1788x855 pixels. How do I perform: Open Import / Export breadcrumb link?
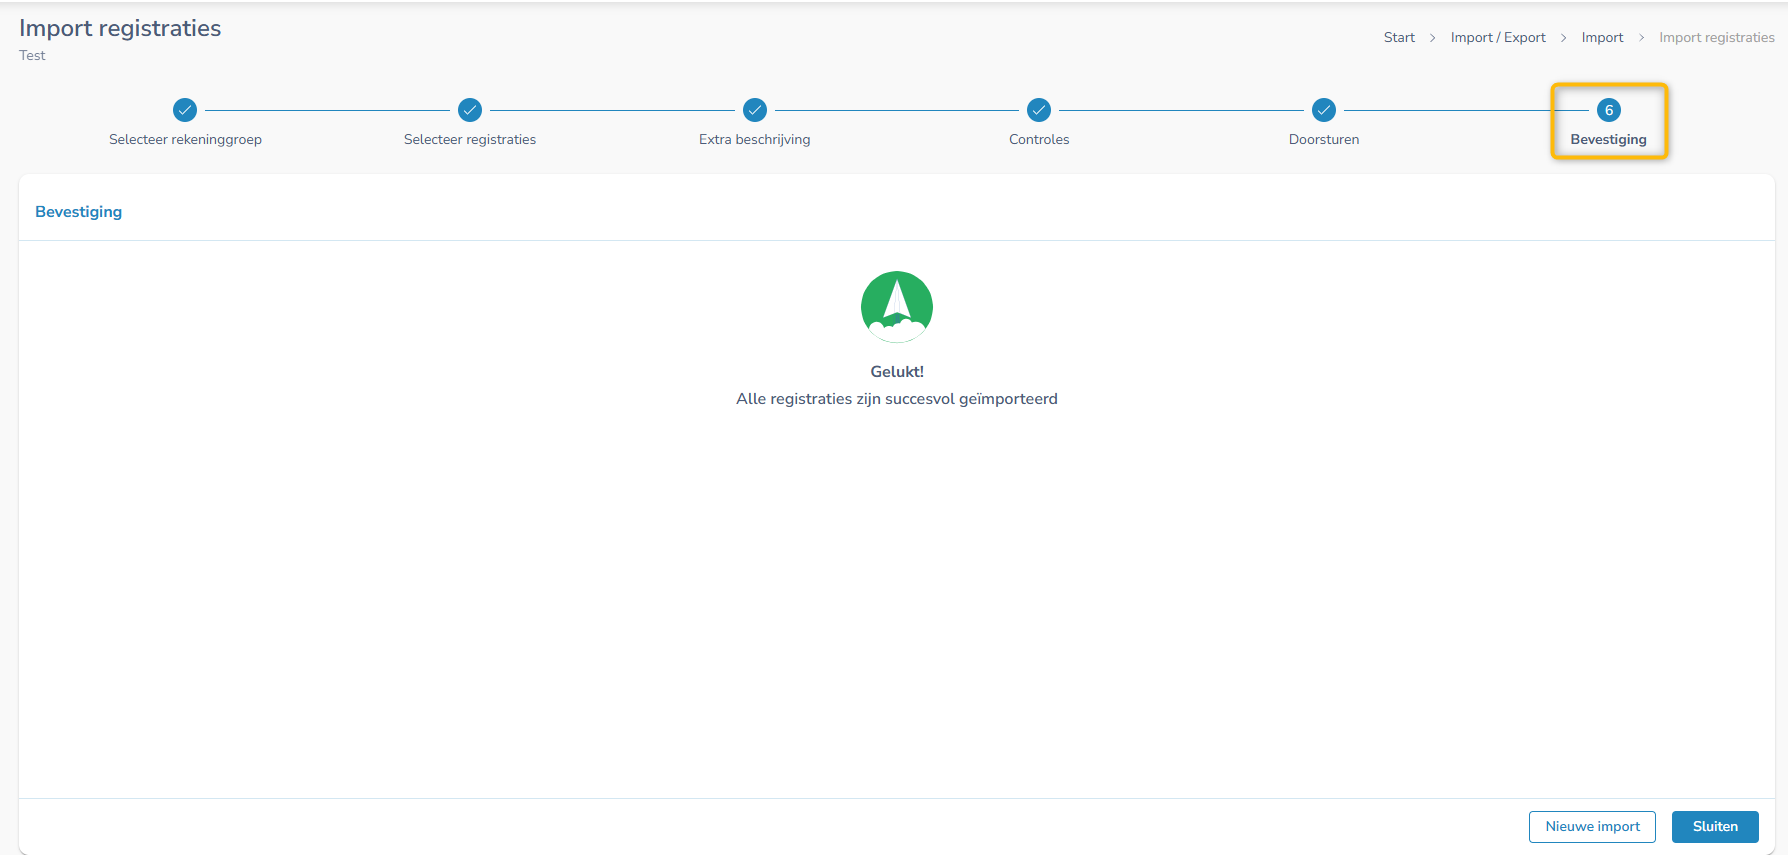tap(1498, 38)
